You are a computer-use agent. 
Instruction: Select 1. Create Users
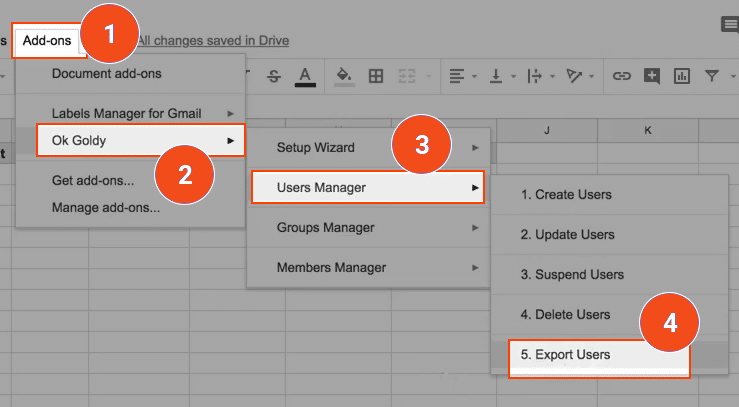coord(609,195)
